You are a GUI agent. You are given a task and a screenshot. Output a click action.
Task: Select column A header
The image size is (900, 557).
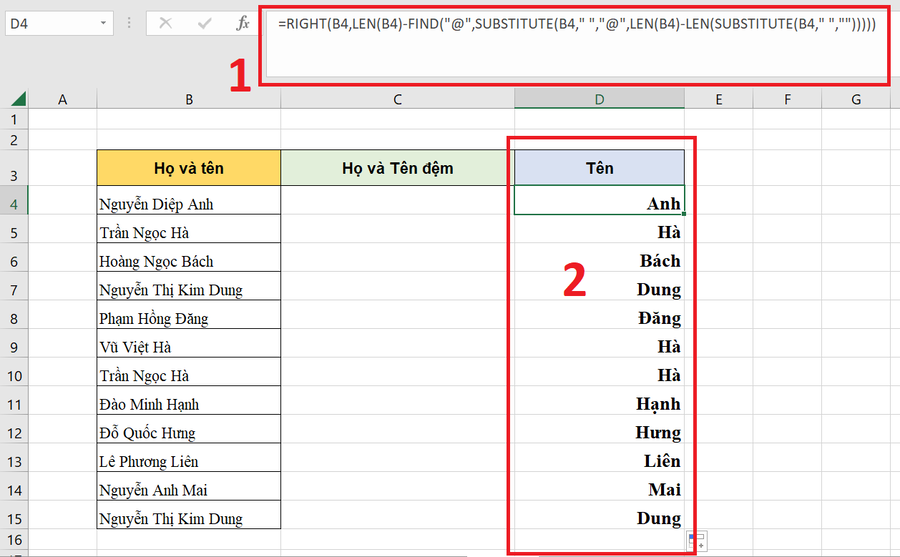[x=63, y=99]
